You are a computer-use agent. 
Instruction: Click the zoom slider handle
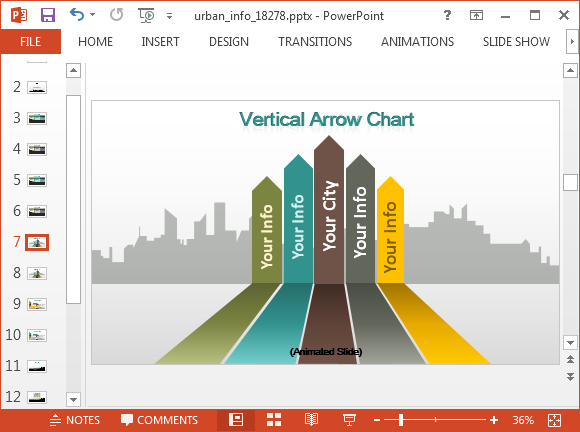click(x=401, y=420)
